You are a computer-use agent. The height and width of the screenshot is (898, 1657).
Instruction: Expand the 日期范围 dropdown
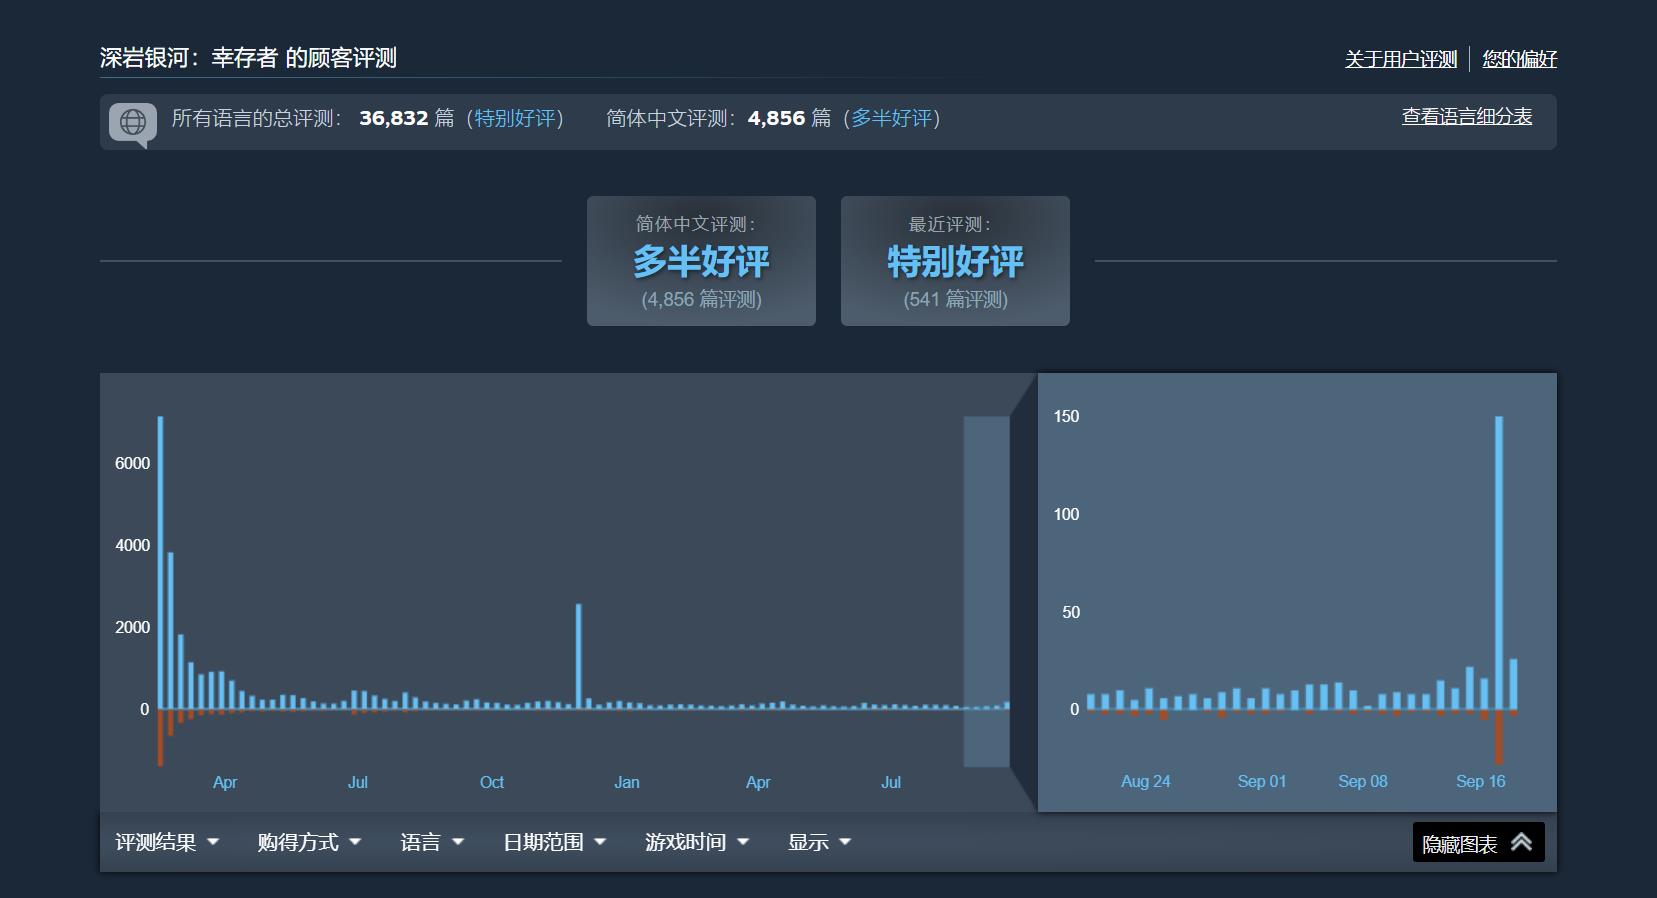pos(554,842)
